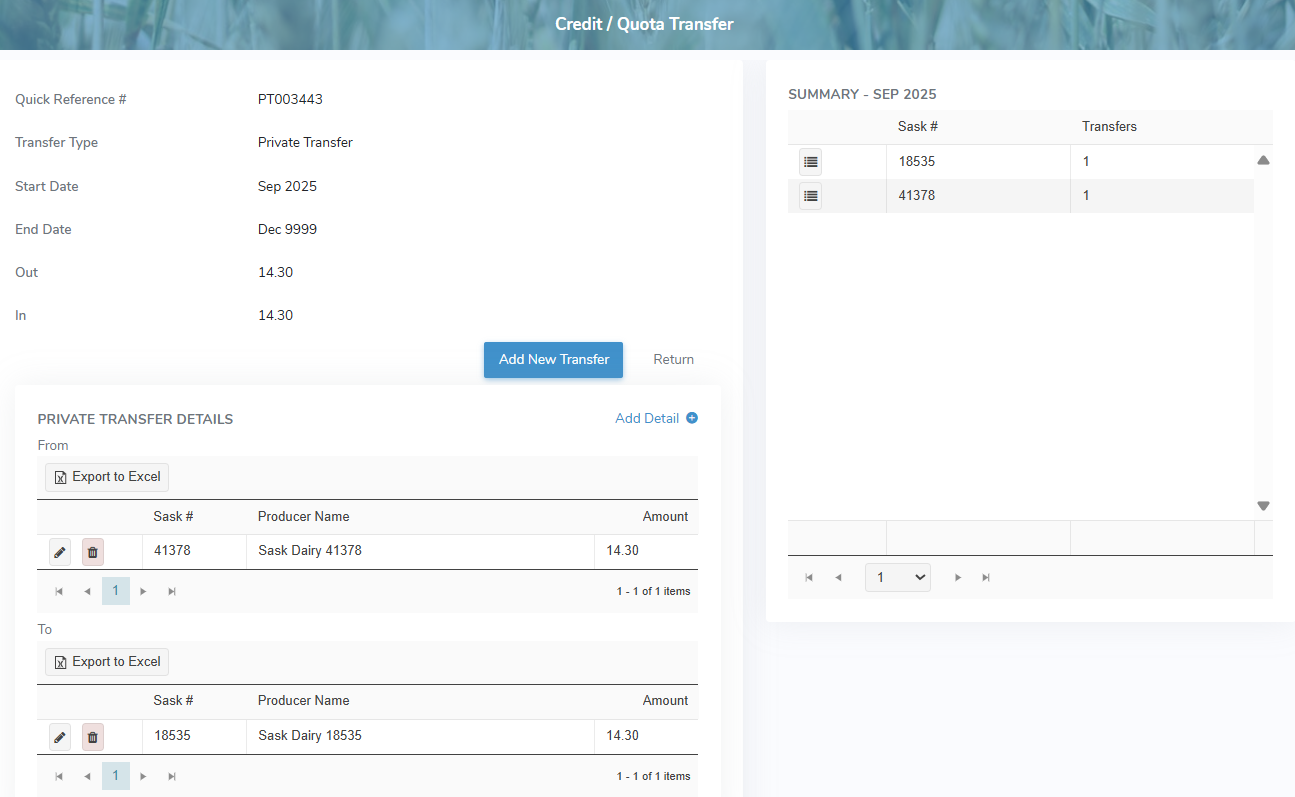
Task: Open details icon for summary row 18535
Action: [x=810, y=161]
